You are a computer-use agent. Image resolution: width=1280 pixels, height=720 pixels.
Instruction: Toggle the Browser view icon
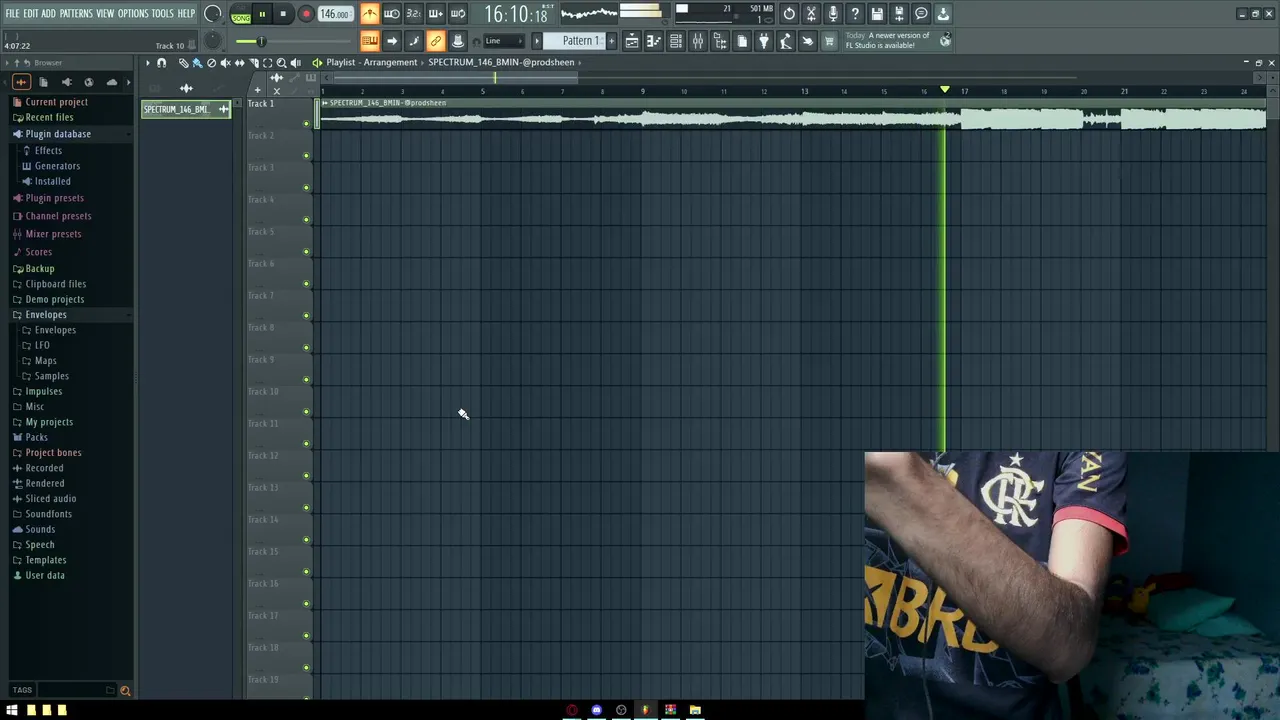pos(720,41)
